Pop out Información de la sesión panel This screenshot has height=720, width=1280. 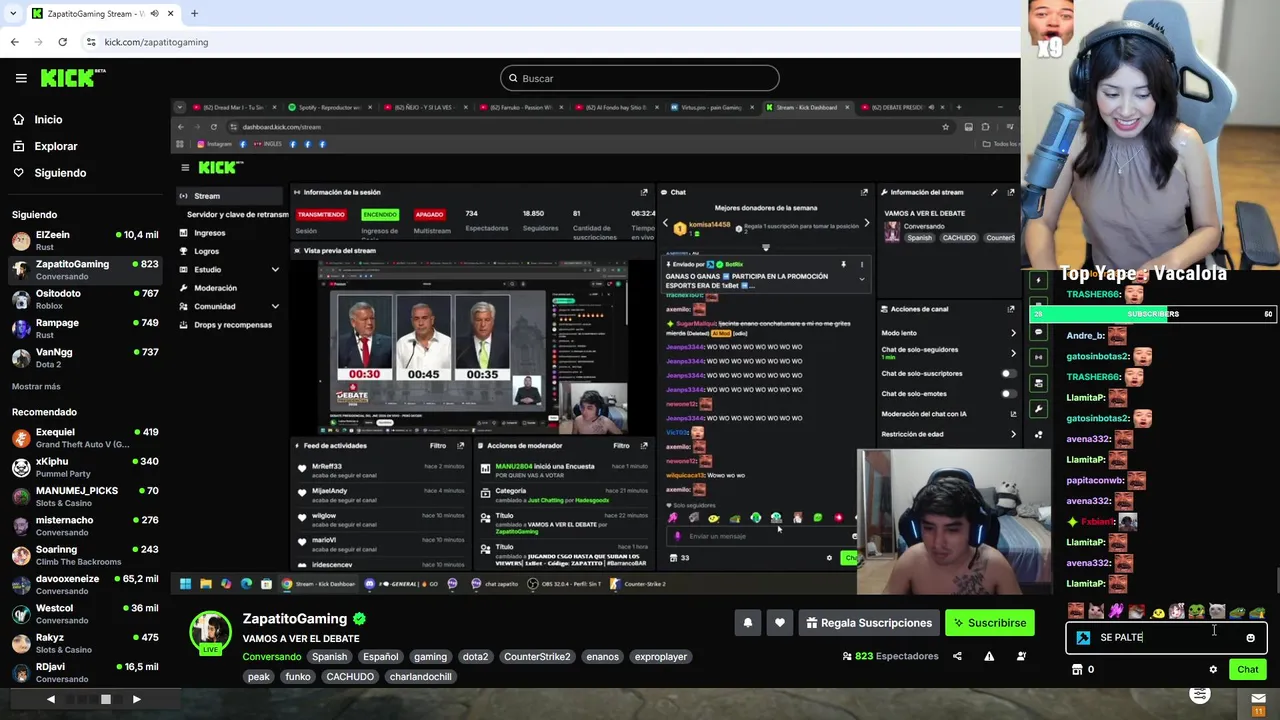coord(644,192)
